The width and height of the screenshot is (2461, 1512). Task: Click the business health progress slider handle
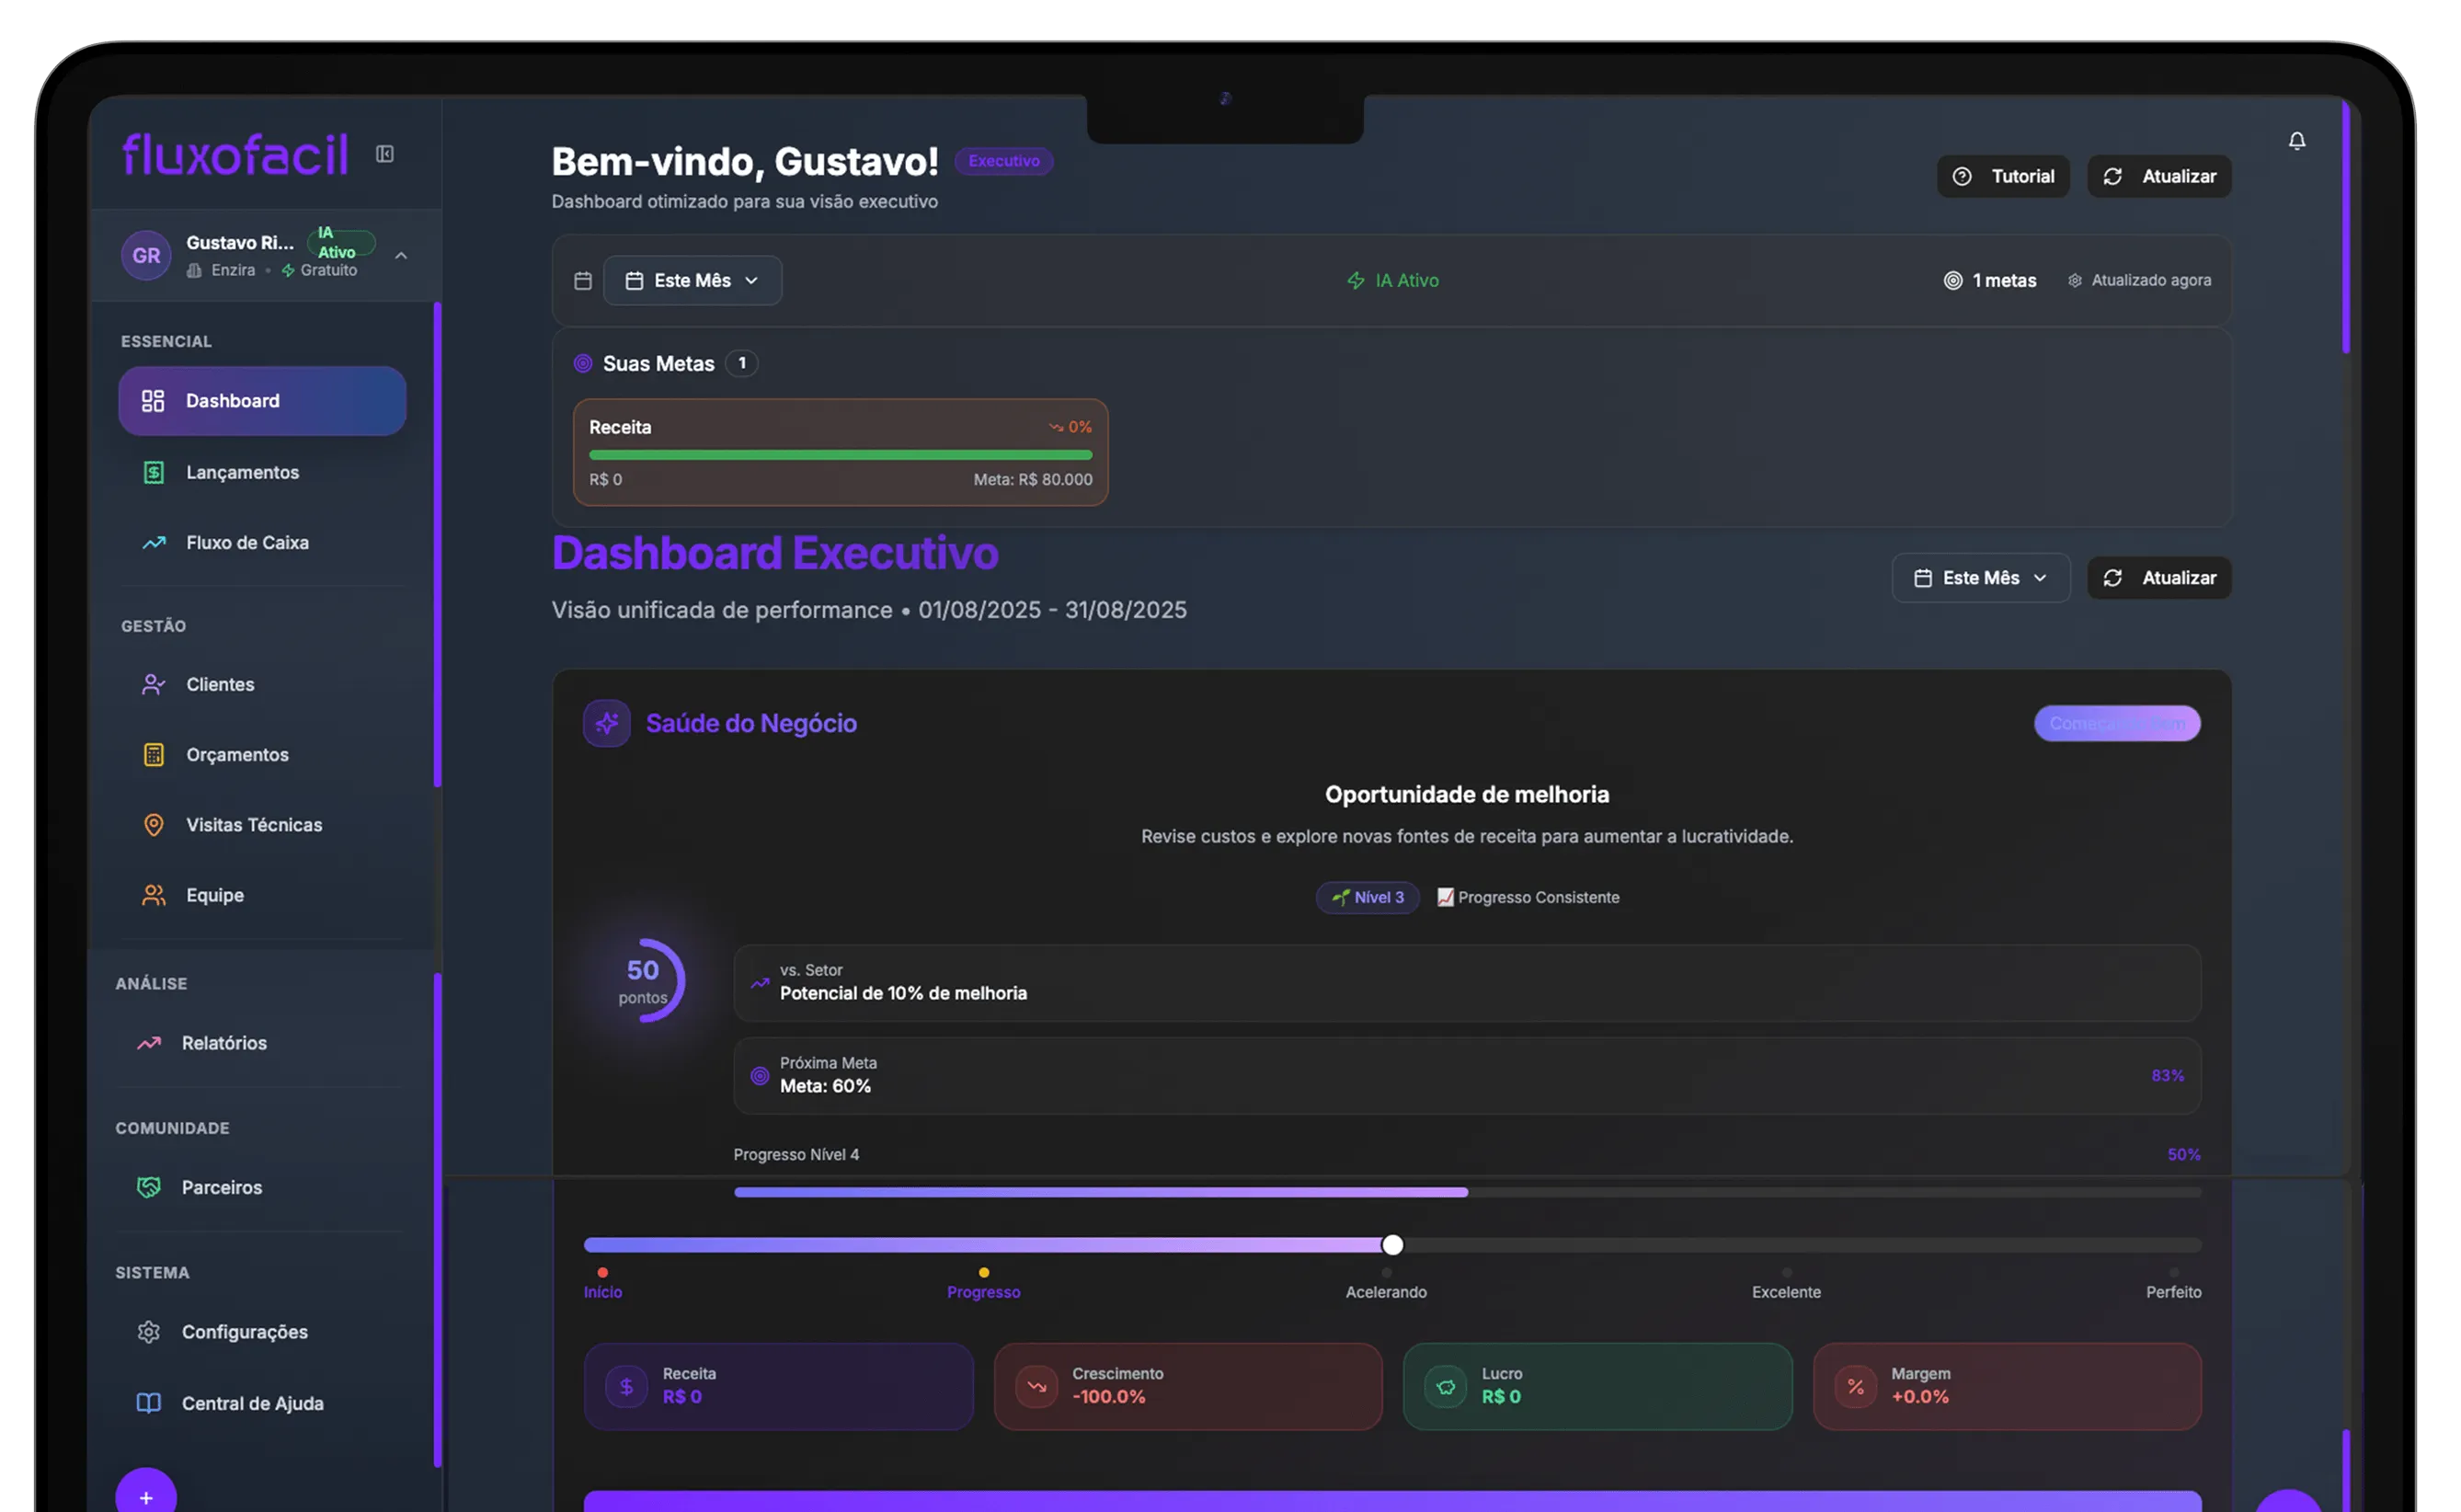1392,1245
